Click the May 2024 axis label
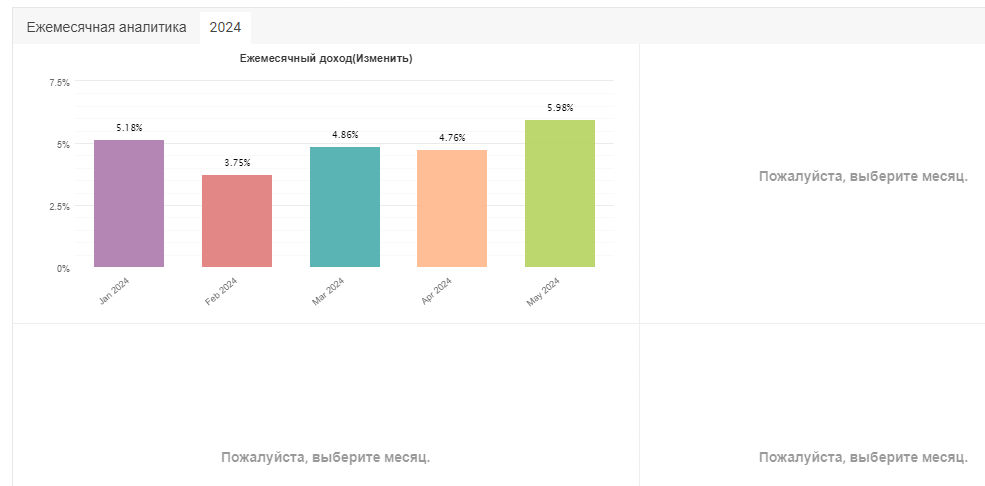 pyautogui.click(x=543, y=292)
